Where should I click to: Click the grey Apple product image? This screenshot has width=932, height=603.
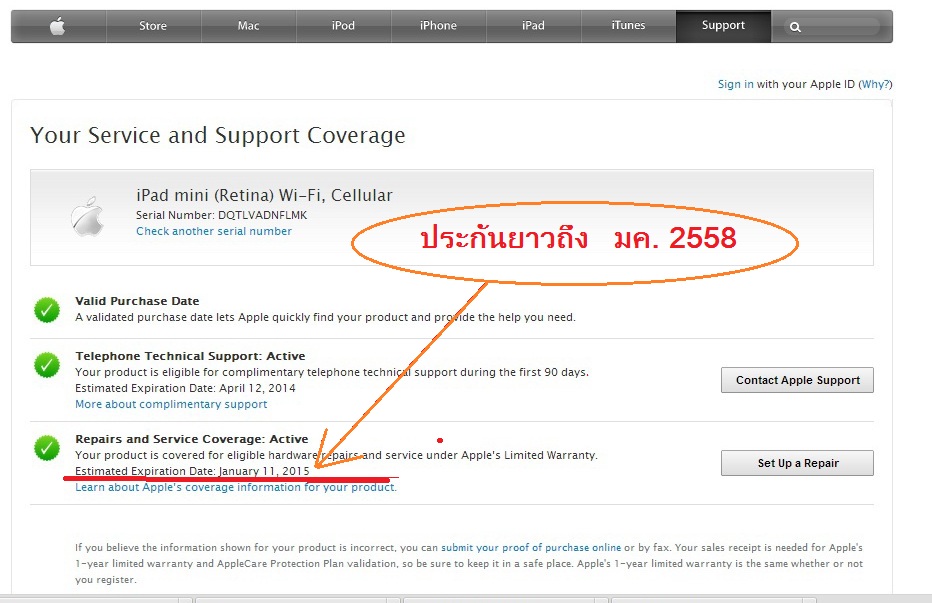[87, 216]
